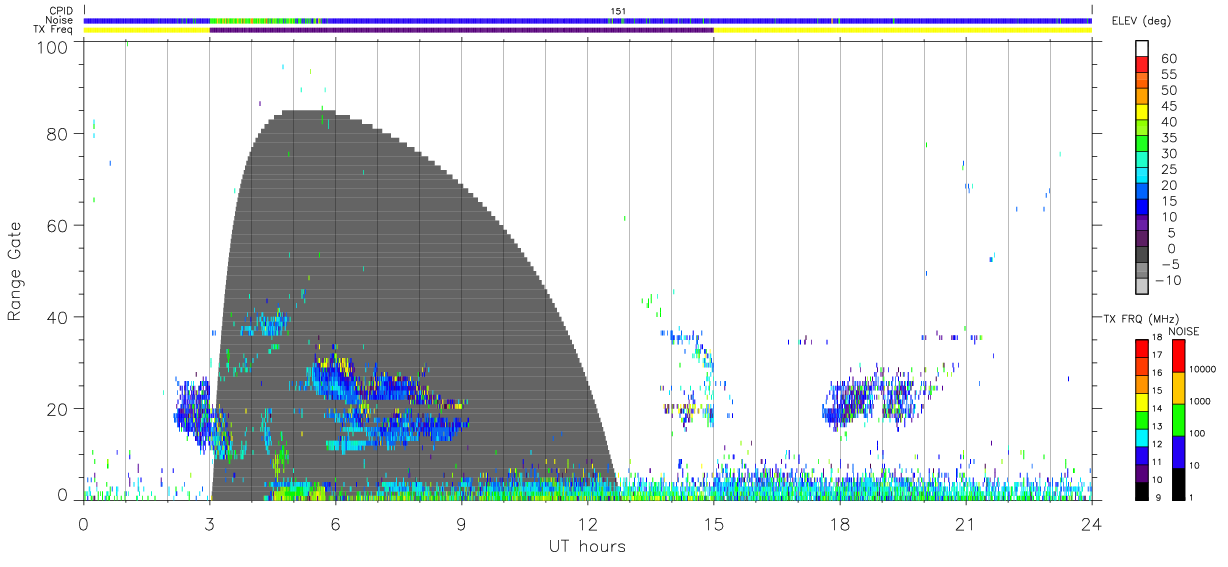The image size is (1228, 567).
Task: Click NOISE legend value "10000"
Action: point(1204,370)
